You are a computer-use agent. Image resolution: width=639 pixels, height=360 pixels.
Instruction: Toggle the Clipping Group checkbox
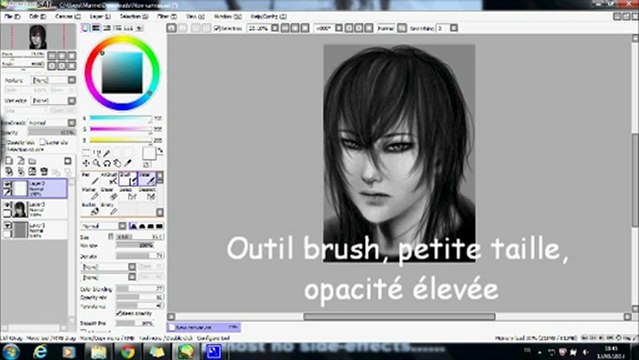(x=43, y=142)
